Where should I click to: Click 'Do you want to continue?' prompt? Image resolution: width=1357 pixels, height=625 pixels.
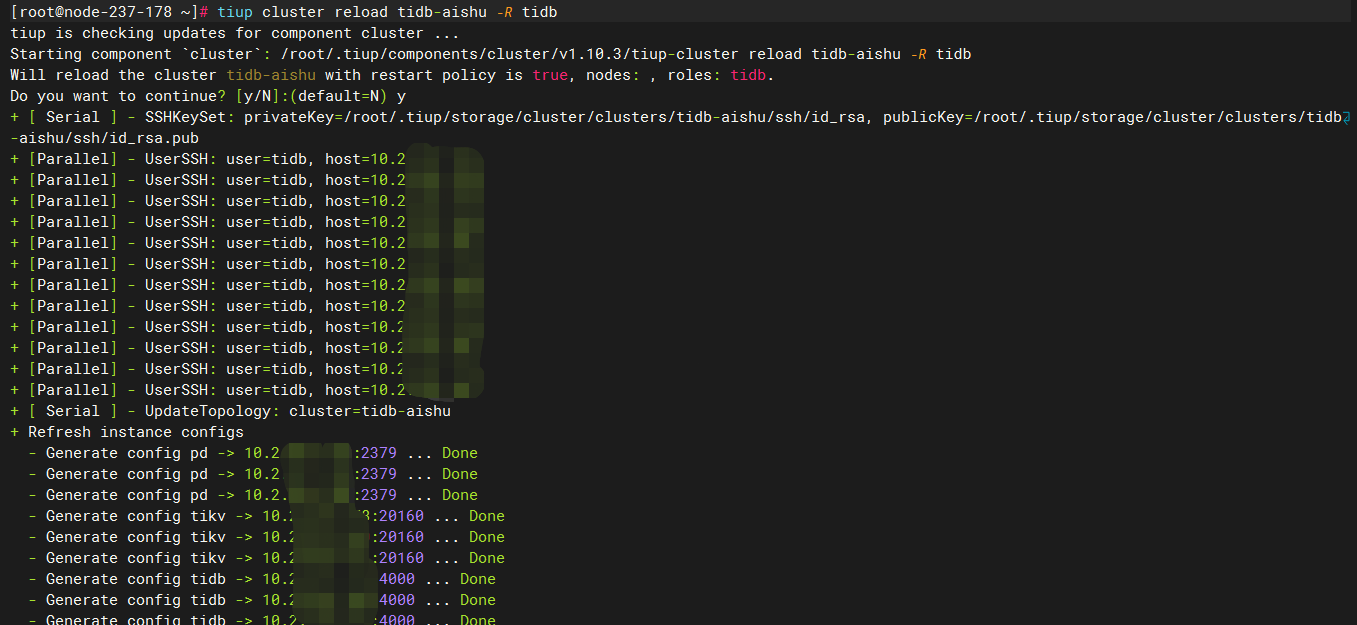[x=118, y=96]
